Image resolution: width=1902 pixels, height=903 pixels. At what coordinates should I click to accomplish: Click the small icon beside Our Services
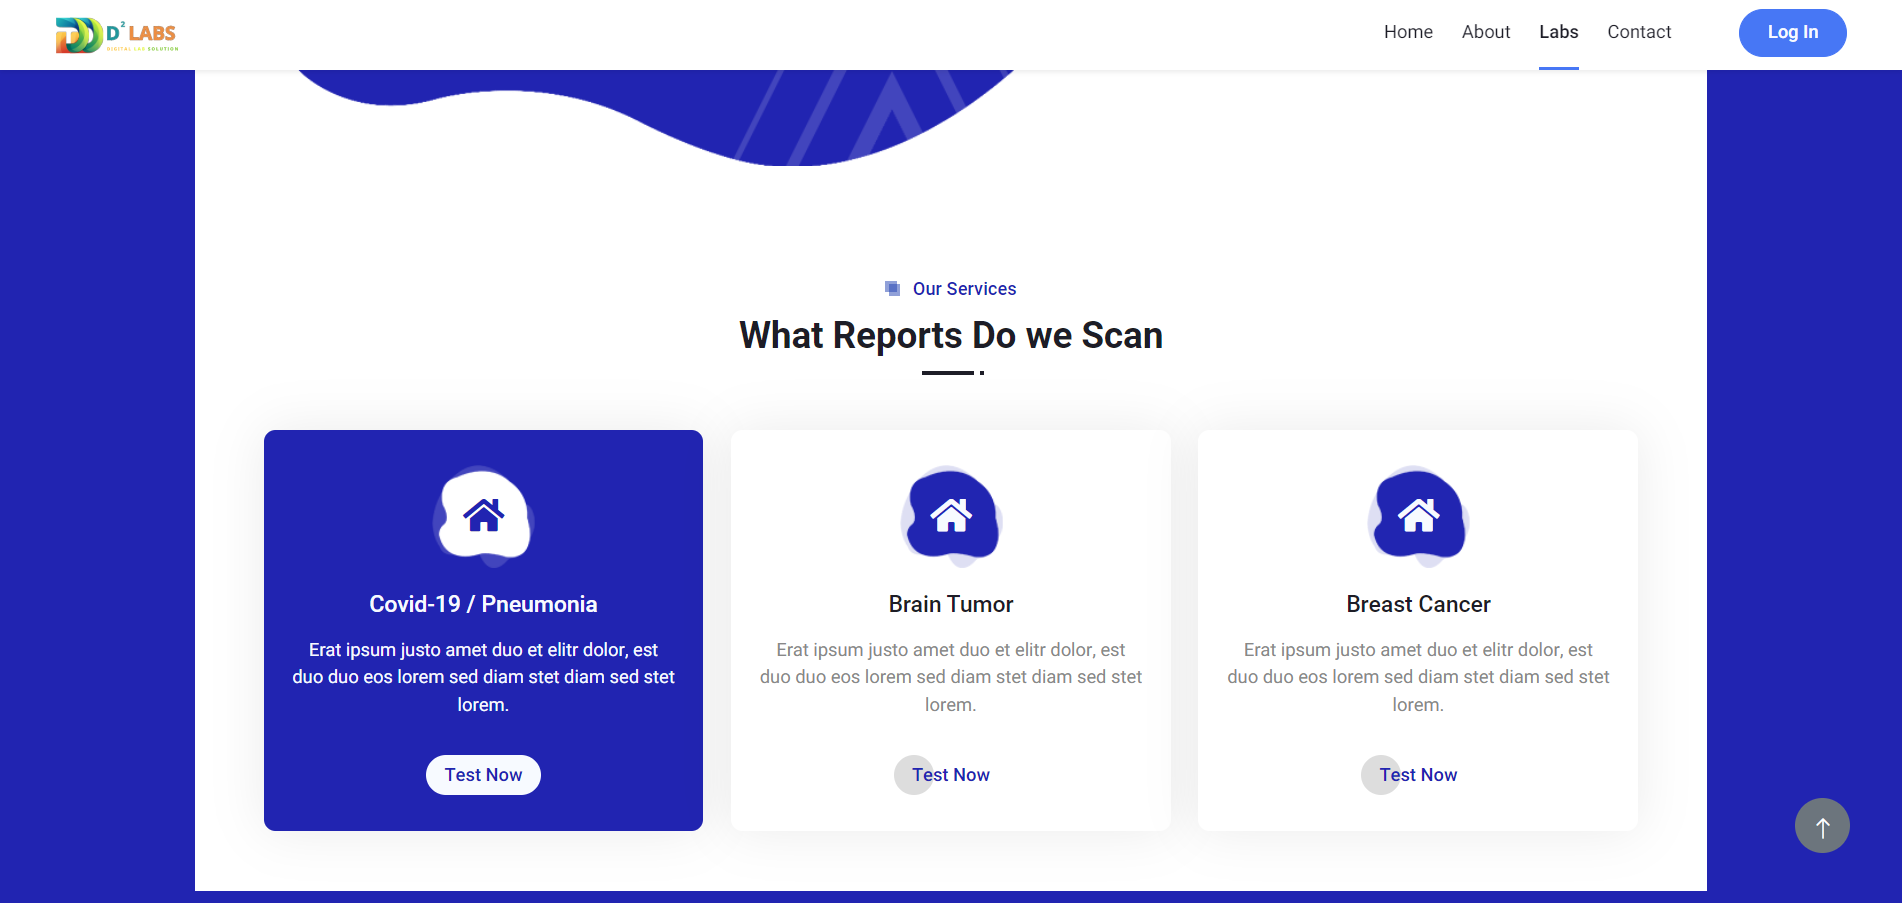[892, 288]
